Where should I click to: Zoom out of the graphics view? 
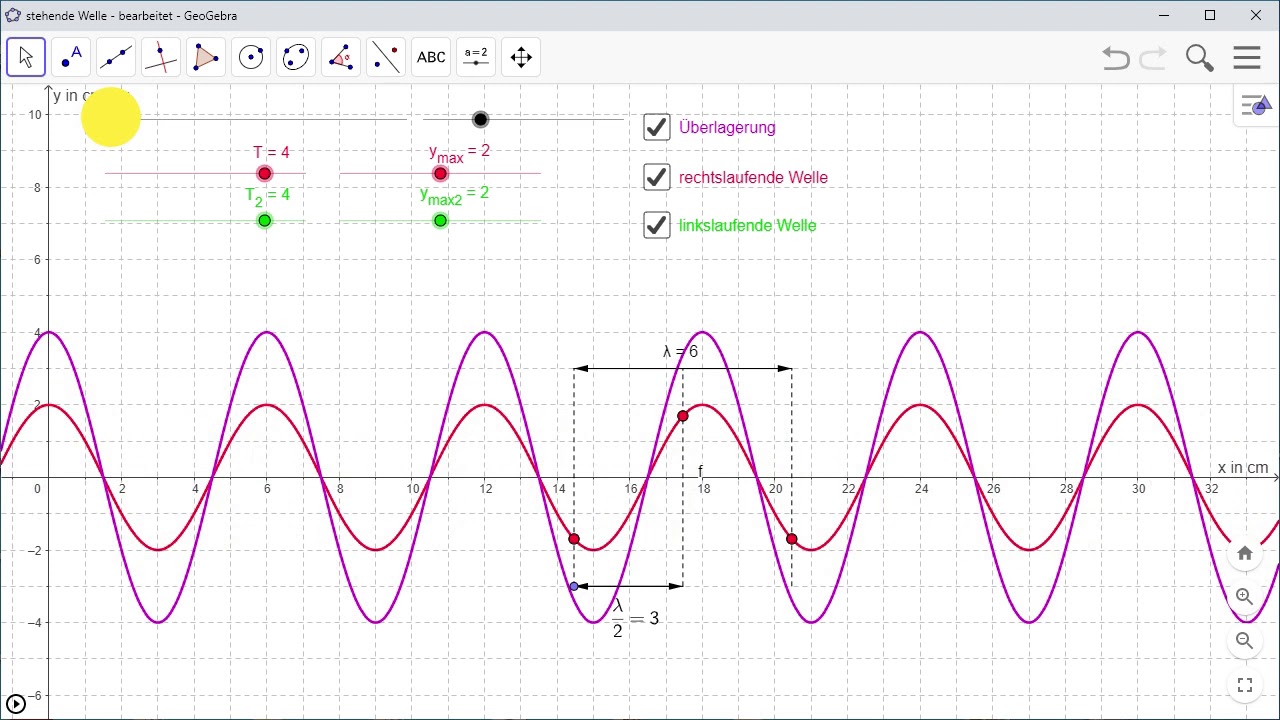(1245, 641)
